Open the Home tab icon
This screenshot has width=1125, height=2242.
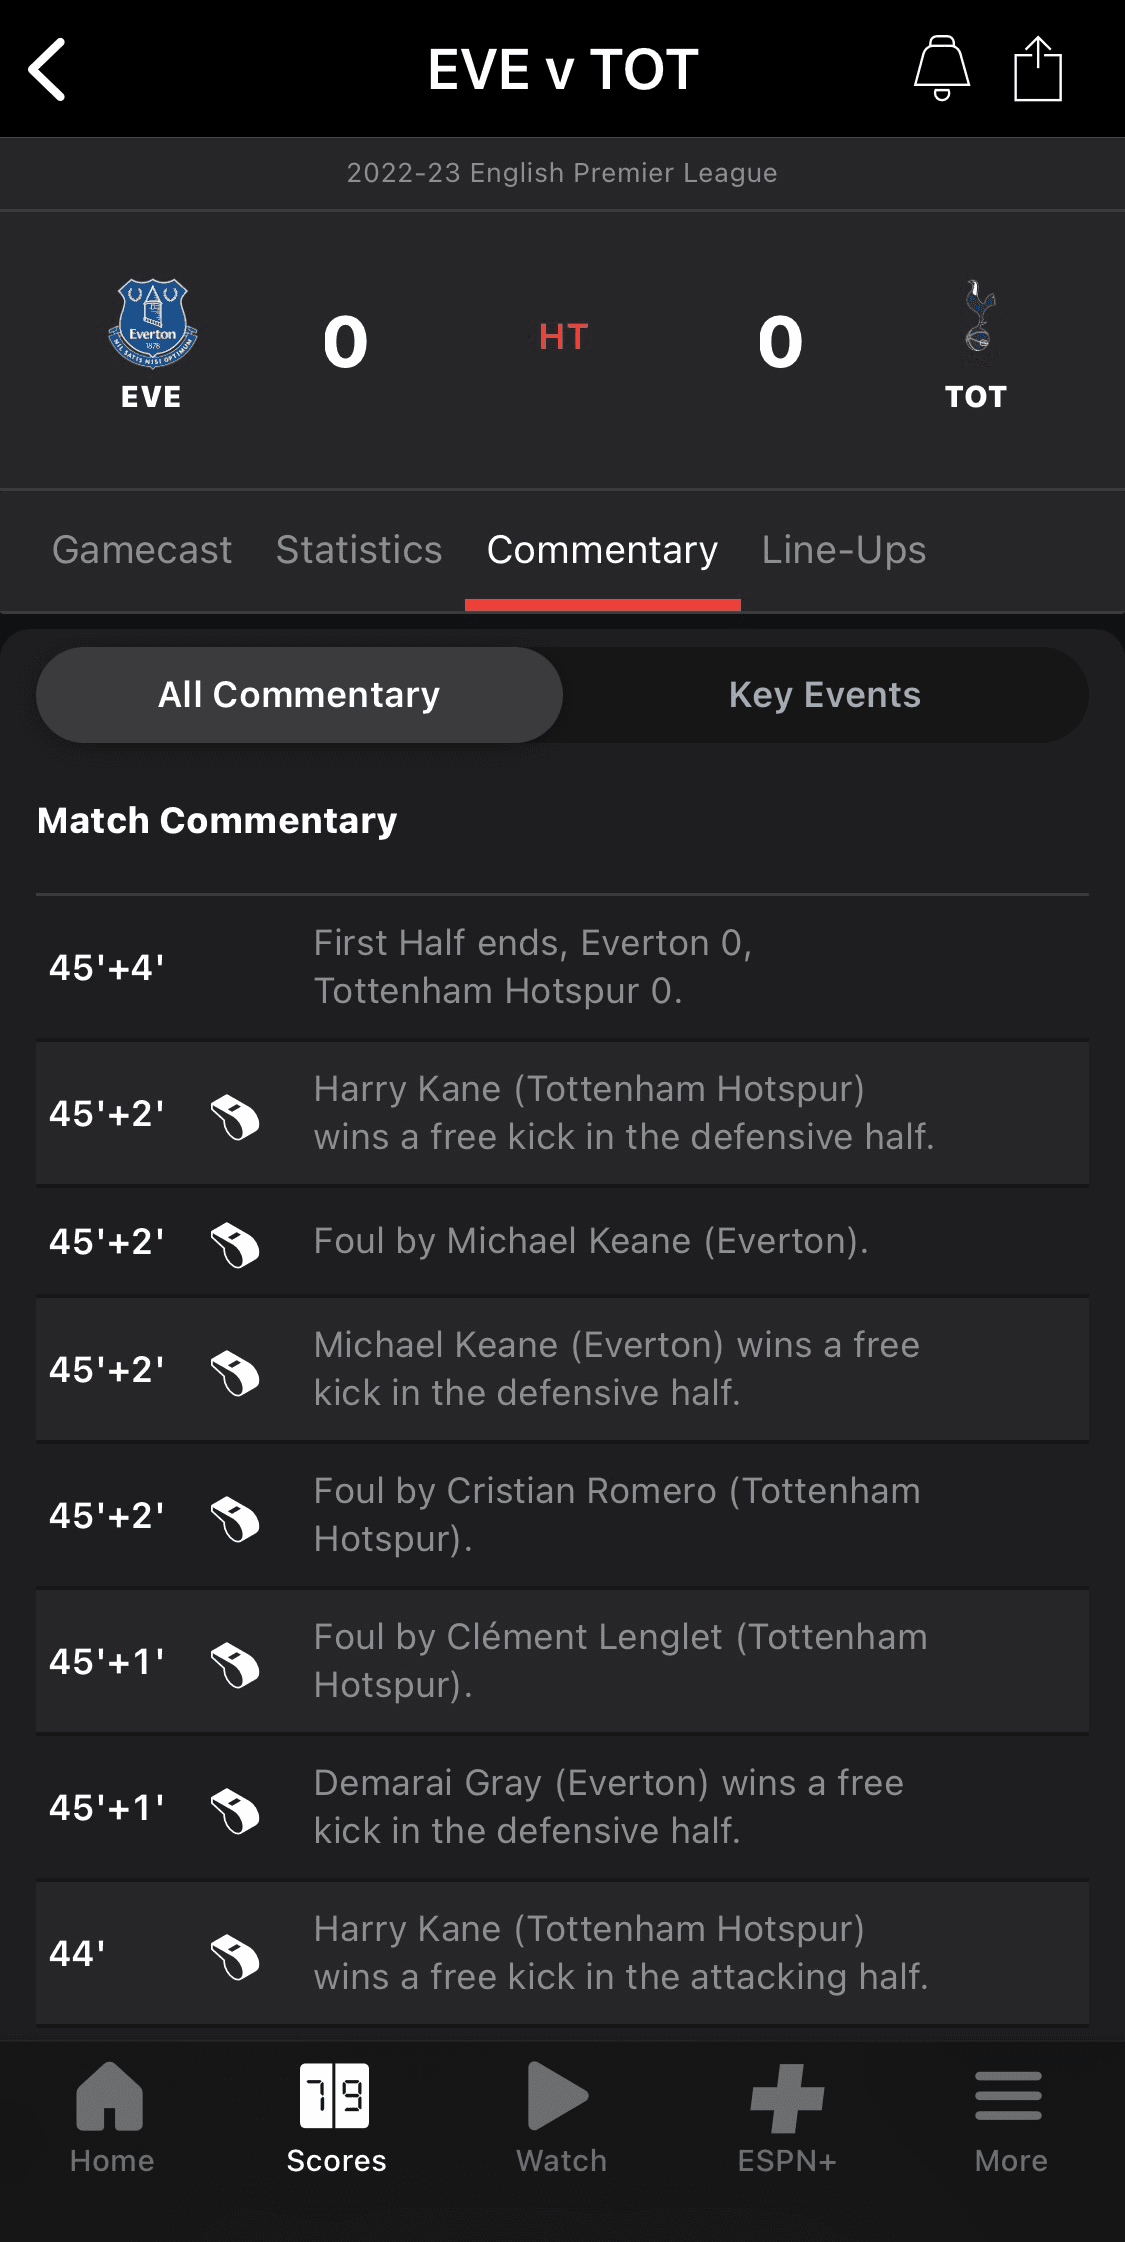click(x=111, y=2096)
